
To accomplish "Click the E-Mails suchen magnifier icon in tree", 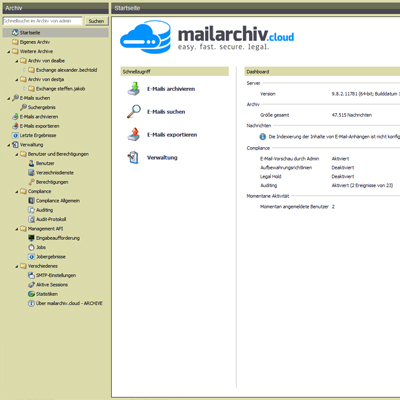I will click(15, 98).
